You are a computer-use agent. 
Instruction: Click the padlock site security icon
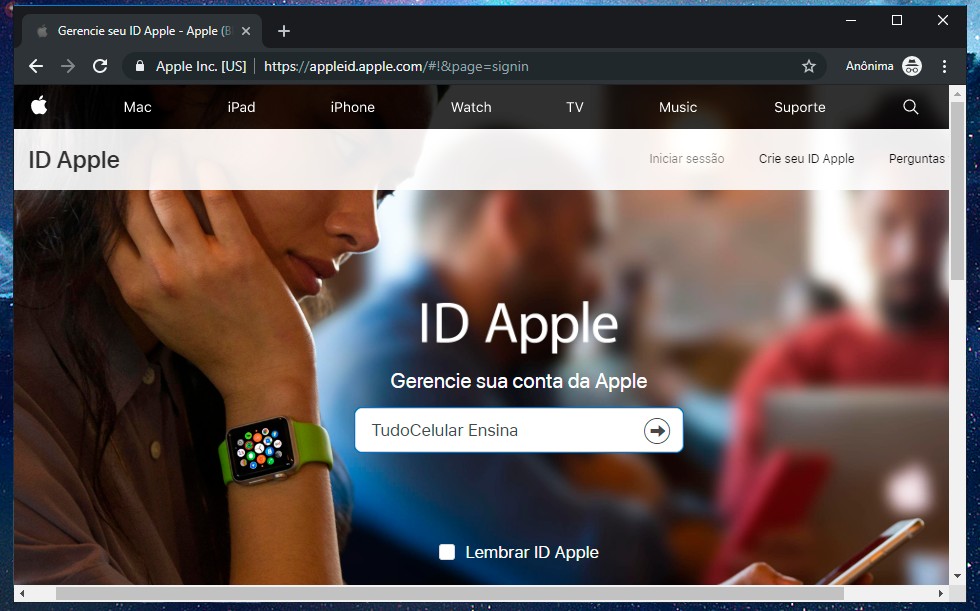click(140, 66)
